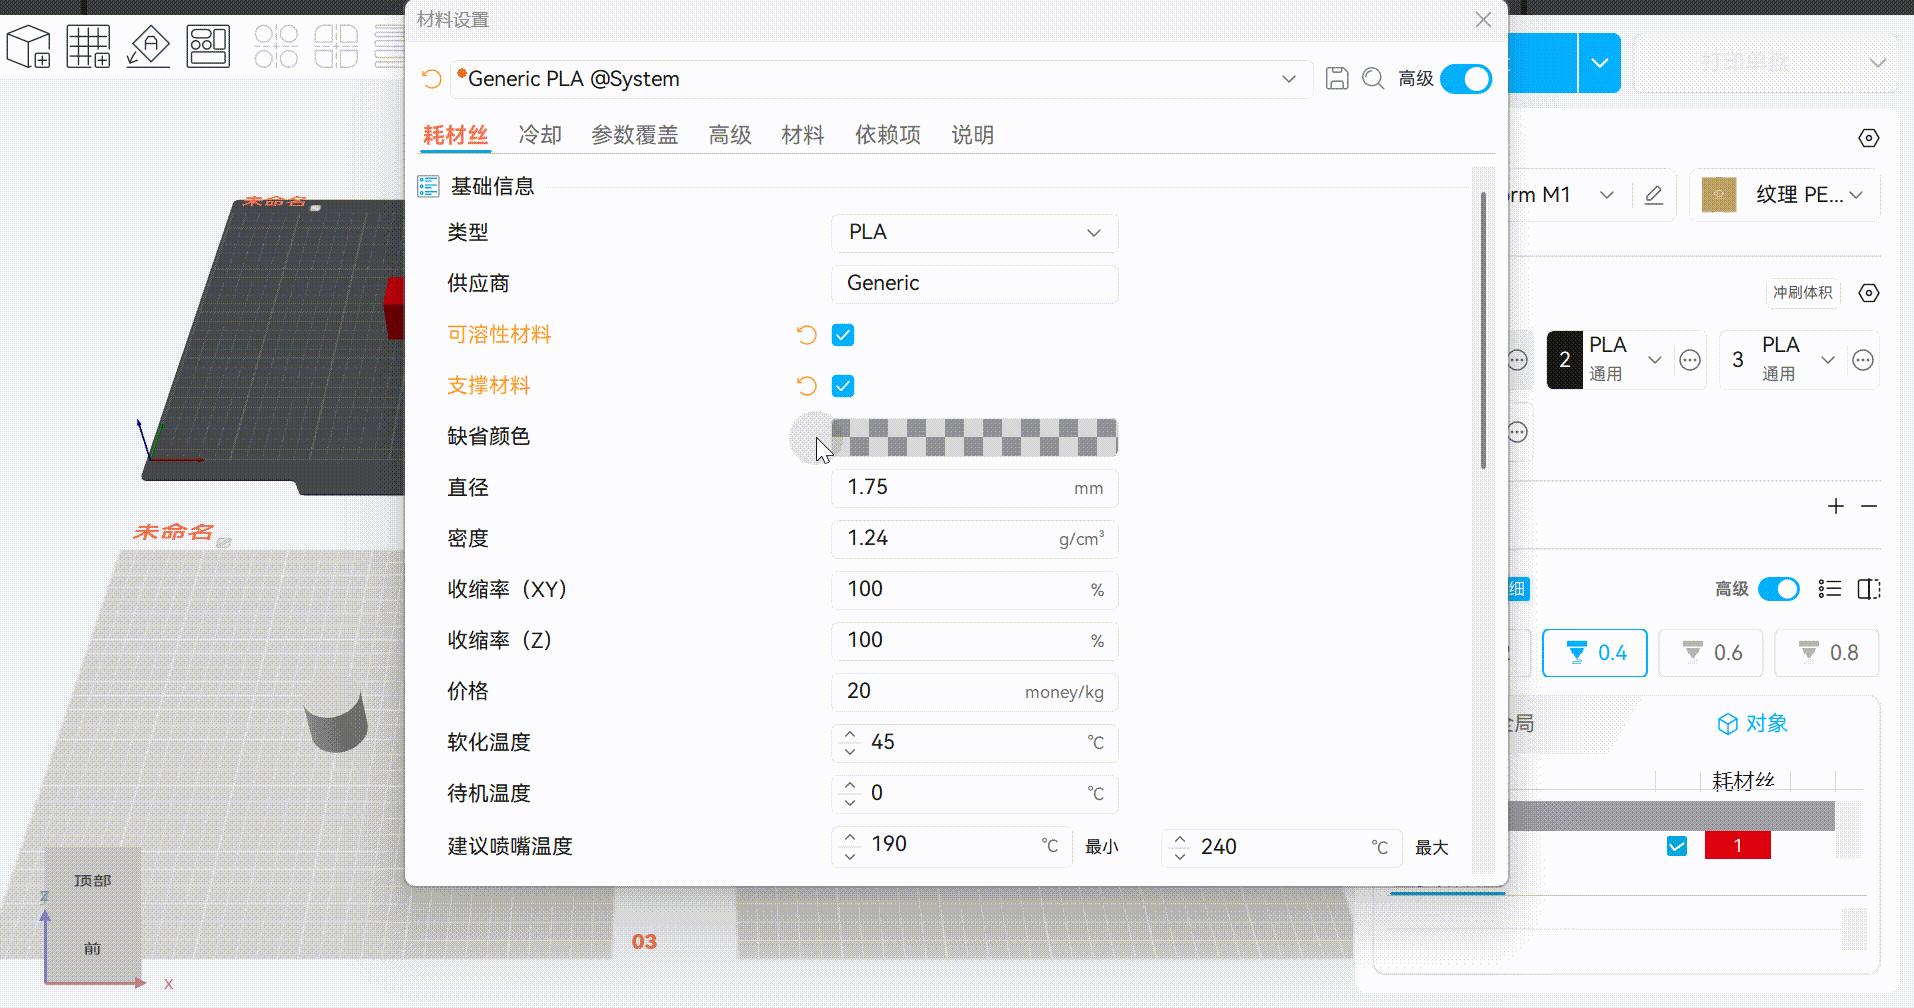
Task: Click the red filament 1 color cell
Action: click(1738, 846)
